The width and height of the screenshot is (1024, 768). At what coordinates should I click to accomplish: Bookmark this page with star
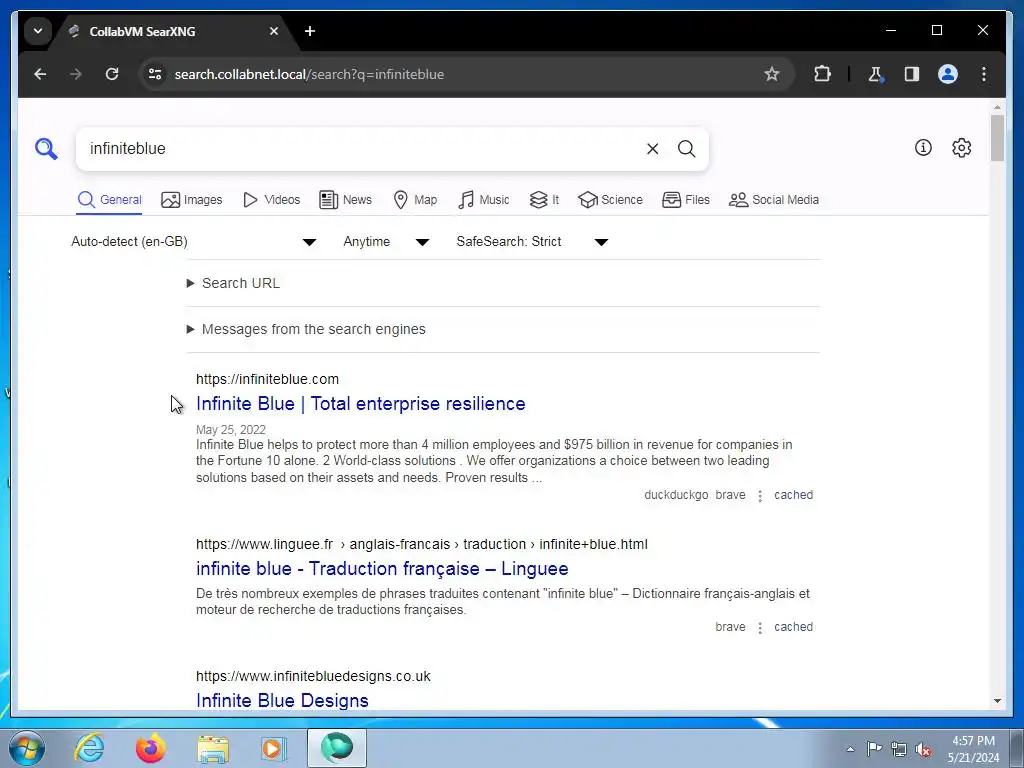[772, 74]
